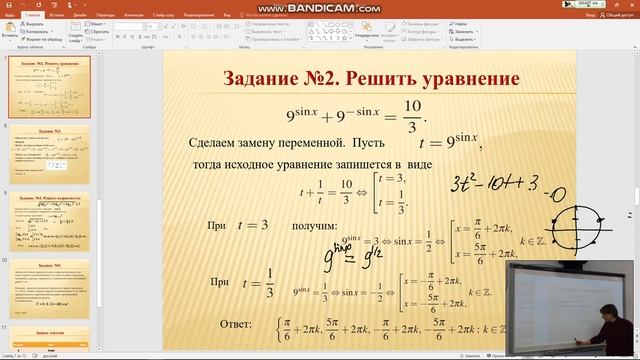This screenshot has height=360, width=640.
Task: Open the Макет layout dropdown
Action: [x=95, y=24]
